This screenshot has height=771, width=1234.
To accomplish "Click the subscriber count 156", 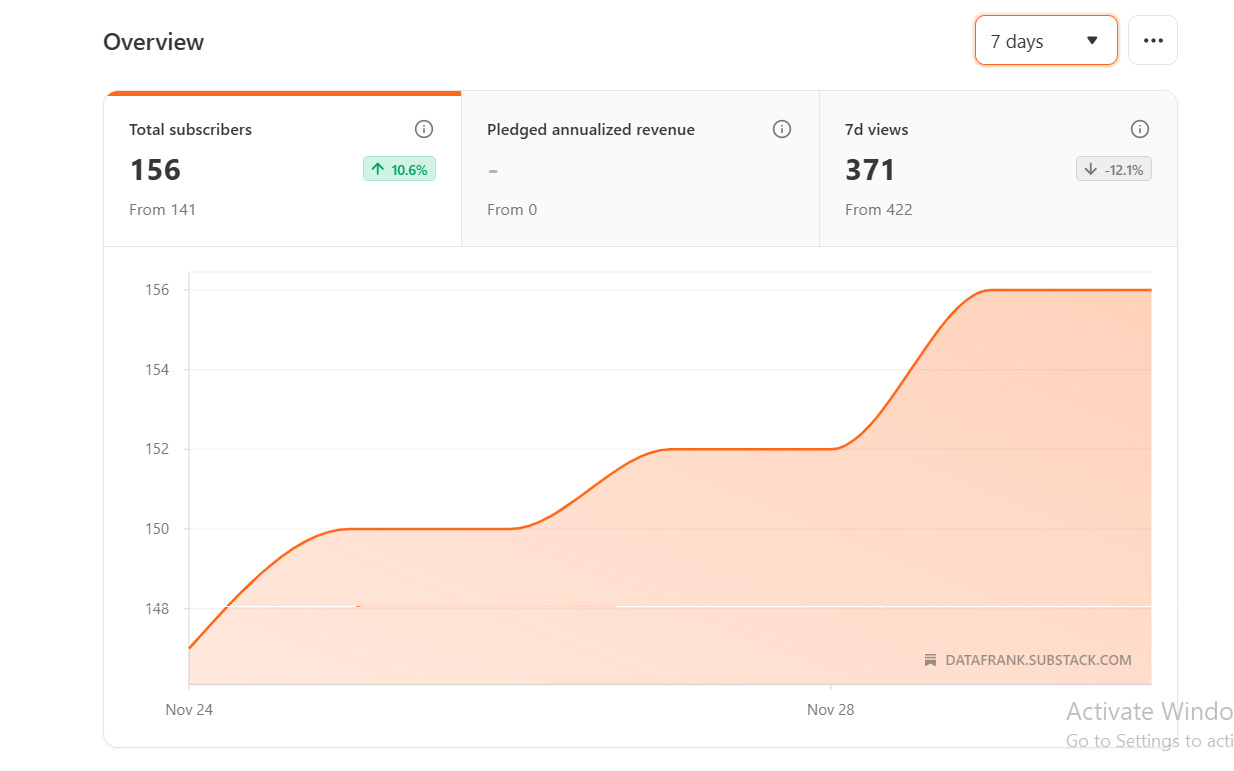I will (155, 170).
